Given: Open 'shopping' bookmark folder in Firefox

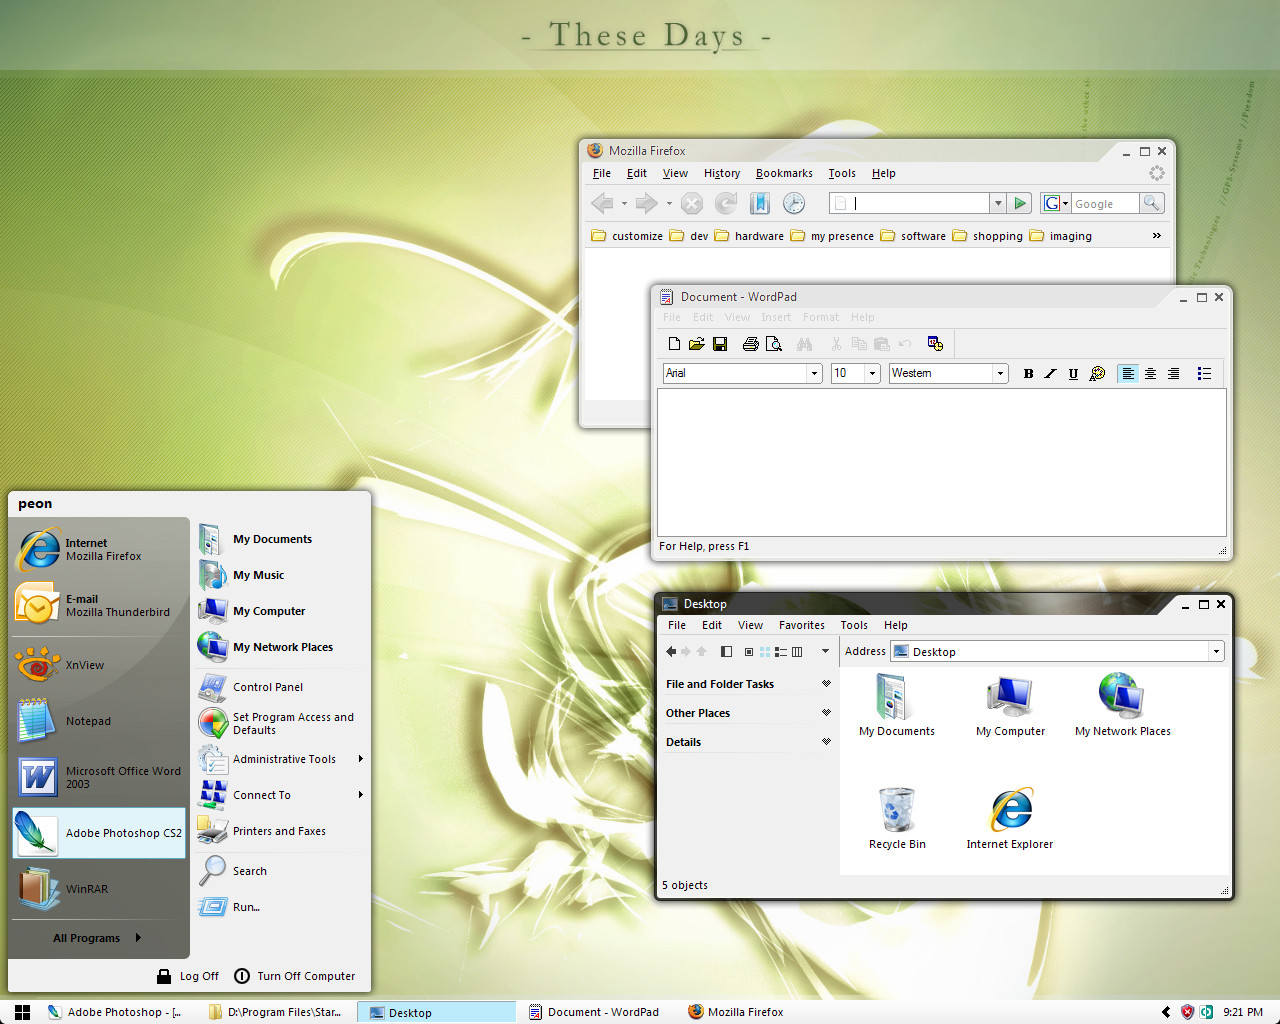Looking at the screenshot, I should (x=987, y=236).
